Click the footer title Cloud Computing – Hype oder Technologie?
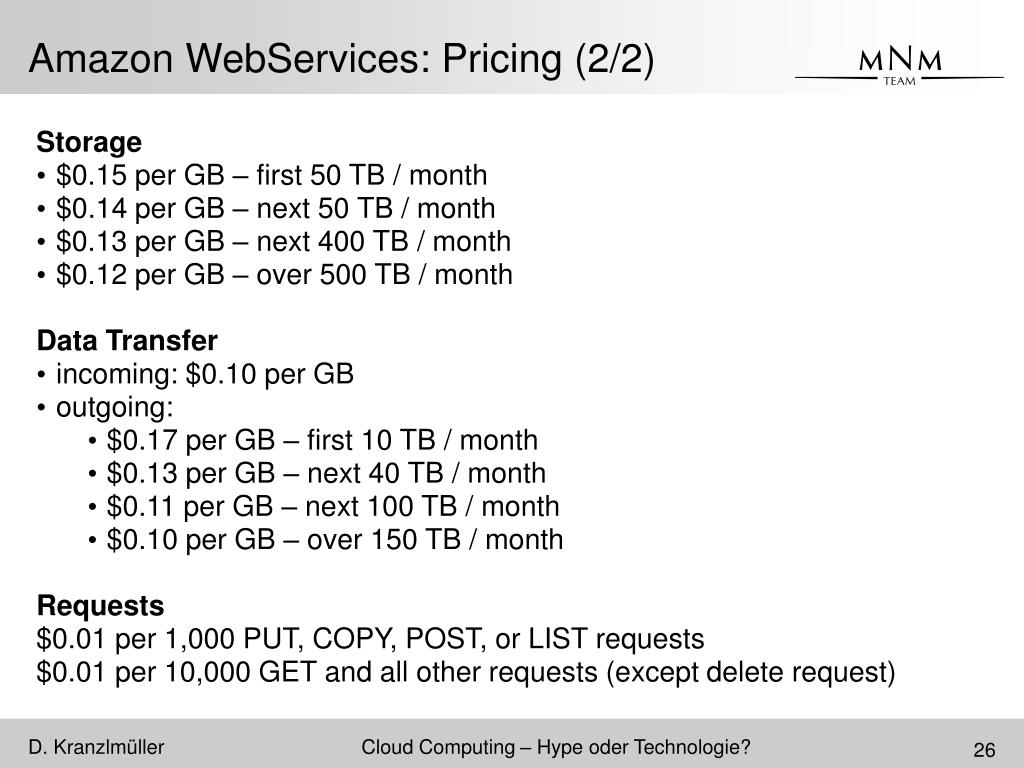 click(x=556, y=747)
